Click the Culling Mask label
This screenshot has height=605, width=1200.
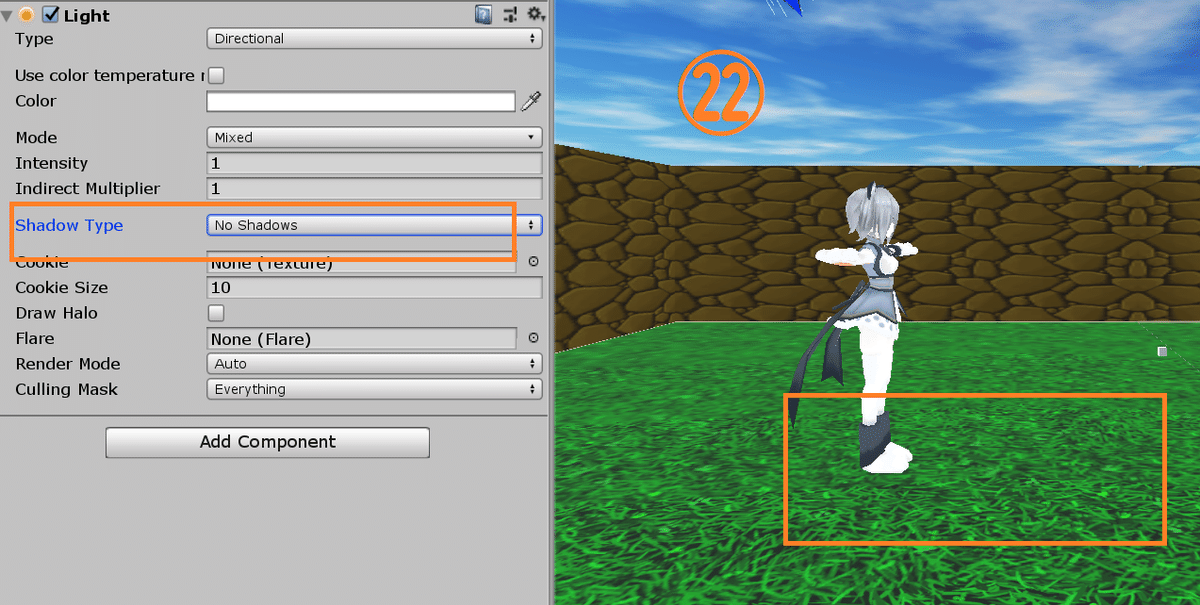tap(66, 390)
